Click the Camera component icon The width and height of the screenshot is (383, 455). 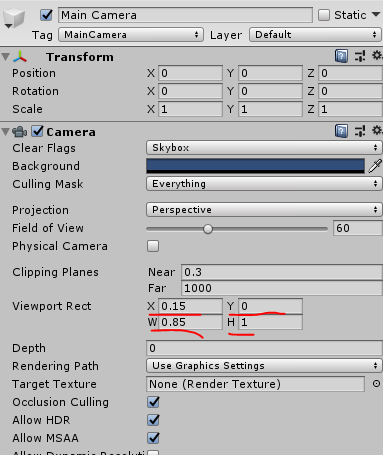tap(20, 132)
